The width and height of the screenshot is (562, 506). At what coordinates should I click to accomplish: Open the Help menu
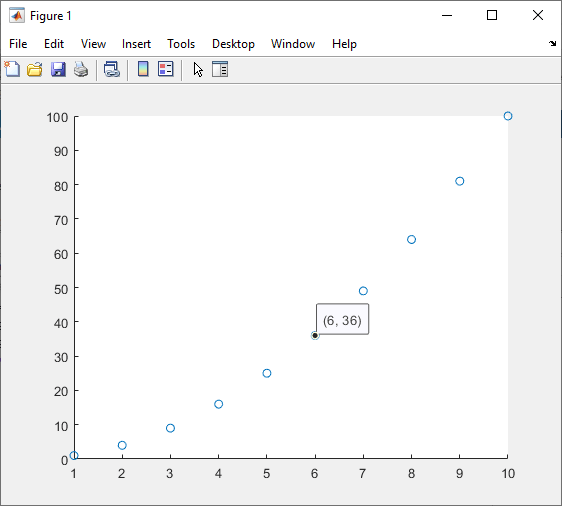coord(344,44)
